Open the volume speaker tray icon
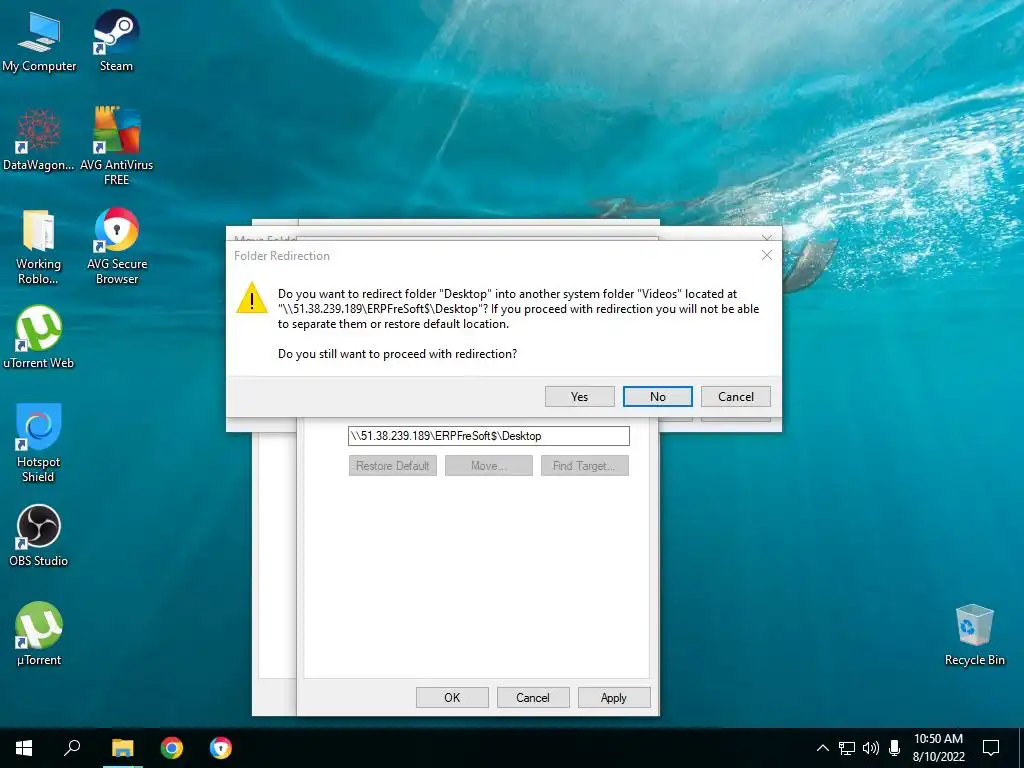Image resolution: width=1024 pixels, height=768 pixels. [x=871, y=748]
